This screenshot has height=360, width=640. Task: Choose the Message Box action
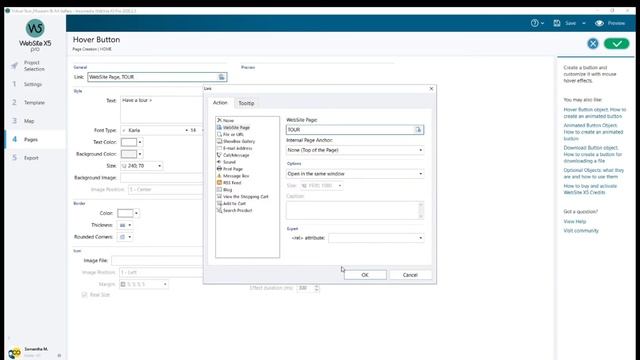(x=233, y=176)
